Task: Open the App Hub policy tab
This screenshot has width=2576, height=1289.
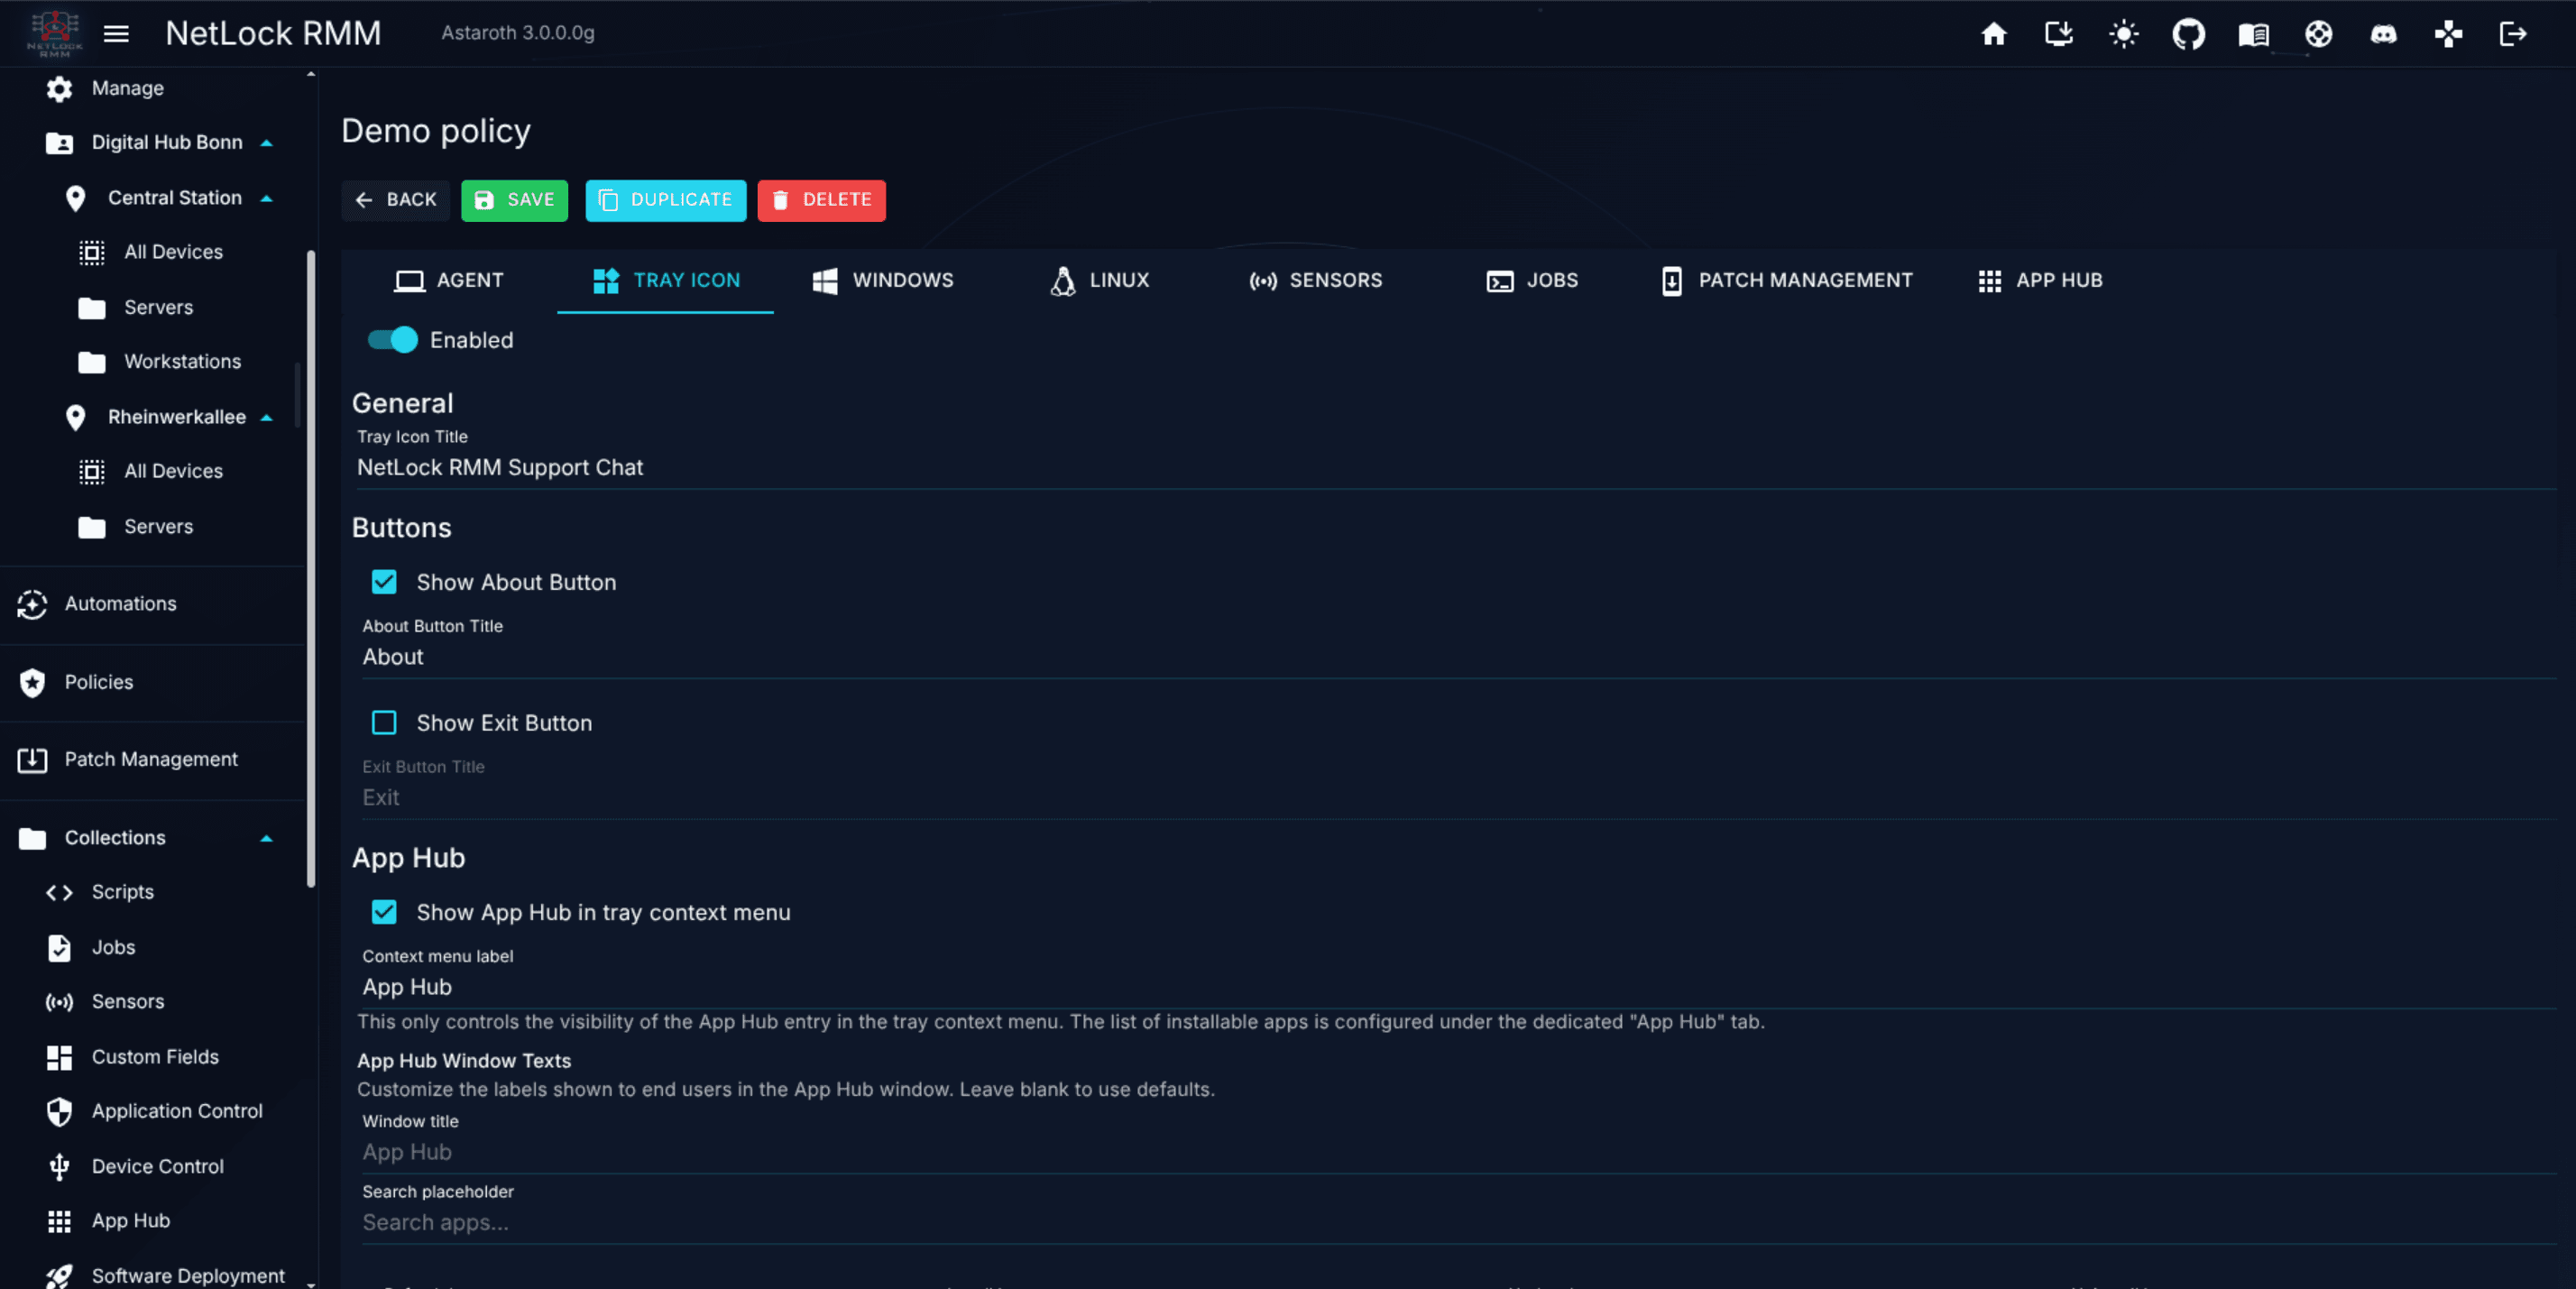Action: click(x=2040, y=281)
